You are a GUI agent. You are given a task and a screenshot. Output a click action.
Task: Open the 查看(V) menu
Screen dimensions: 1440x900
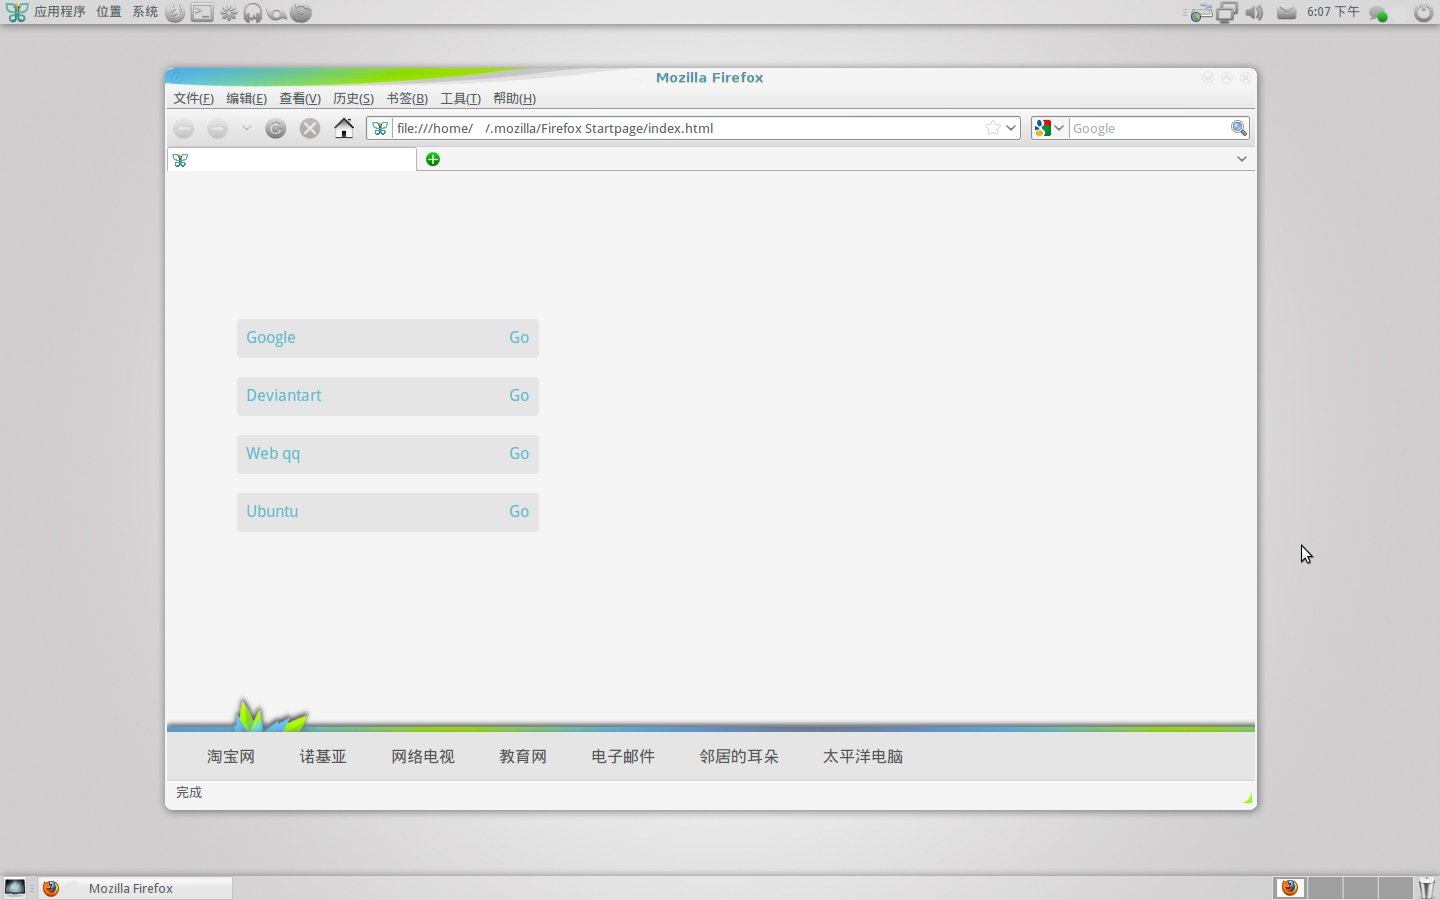point(300,98)
